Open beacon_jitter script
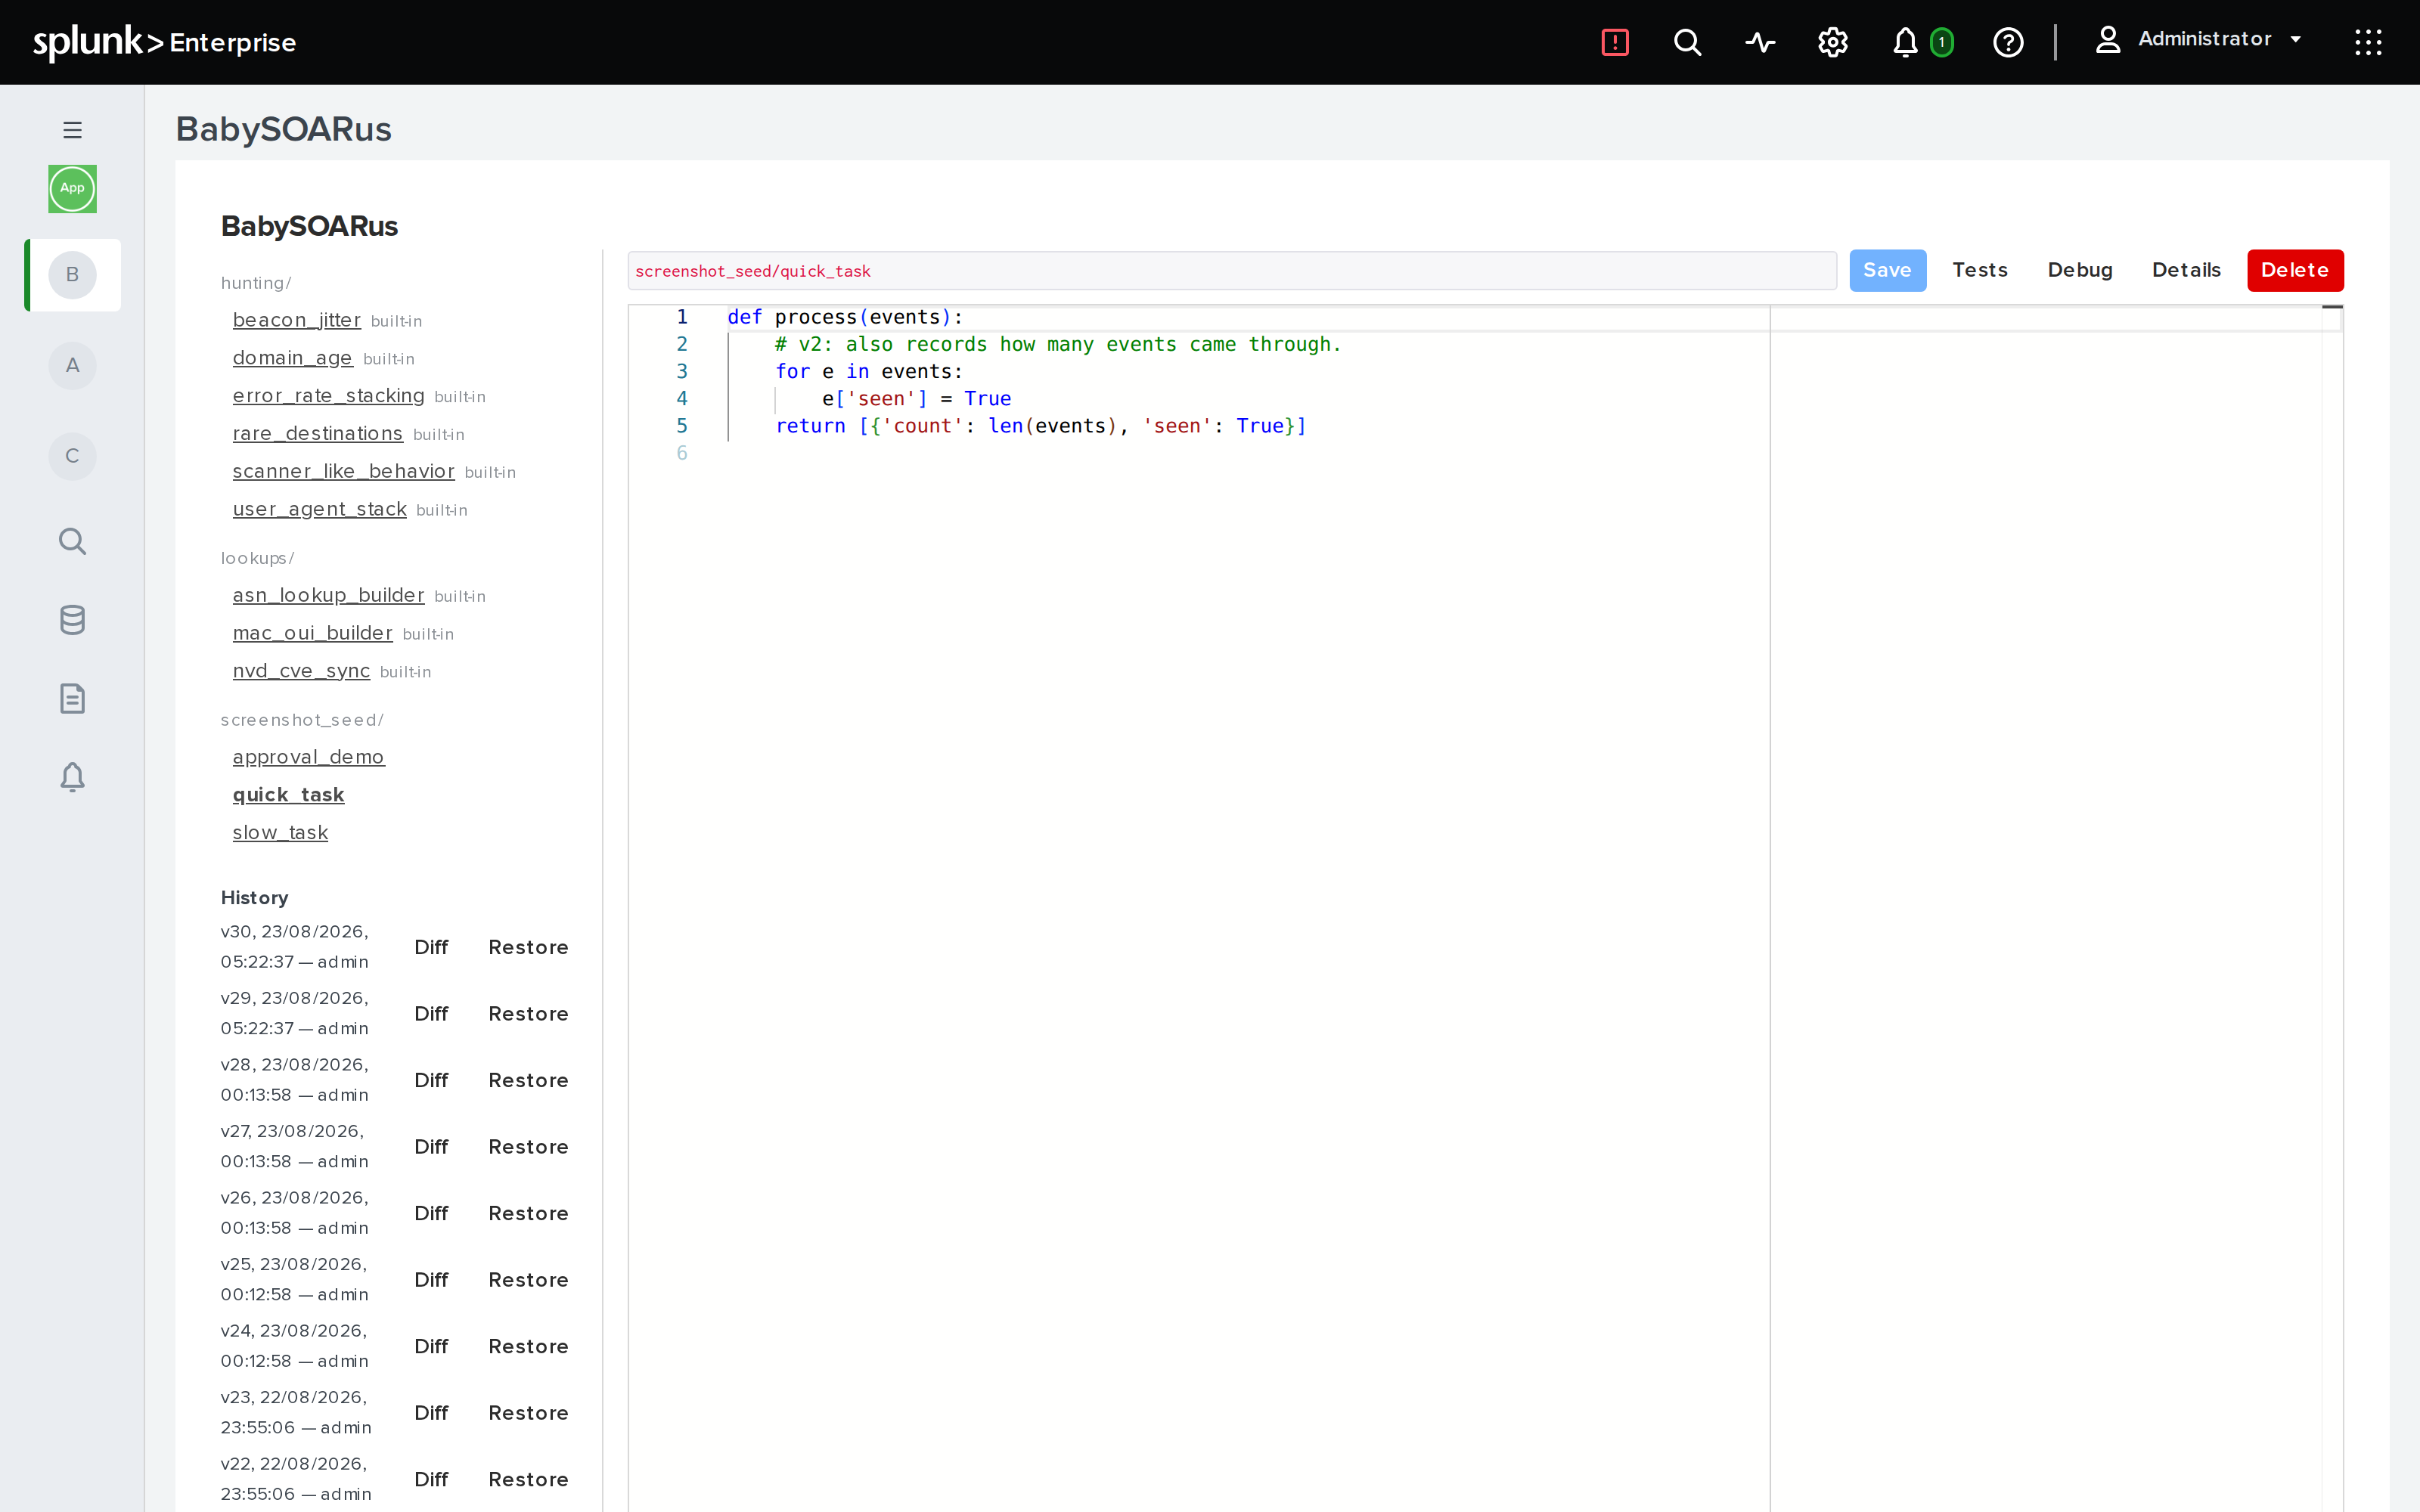The height and width of the screenshot is (1512, 2420). [296, 320]
